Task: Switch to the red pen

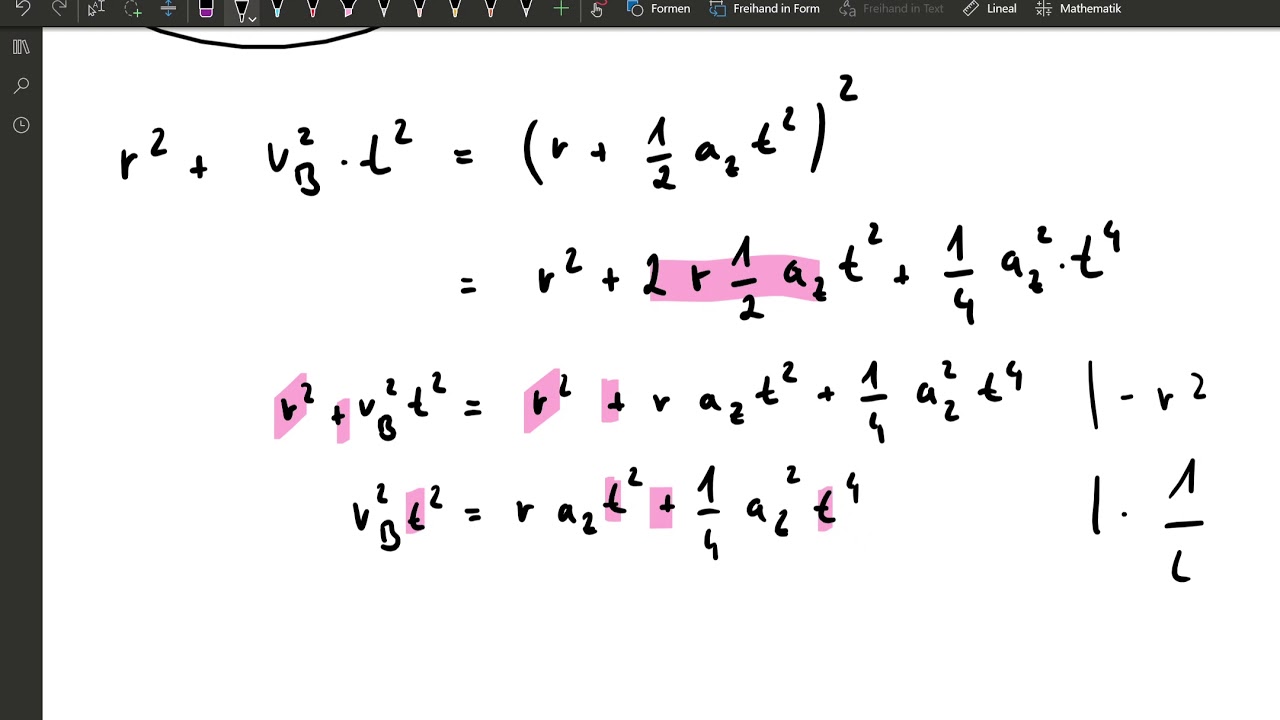Action: (312, 8)
